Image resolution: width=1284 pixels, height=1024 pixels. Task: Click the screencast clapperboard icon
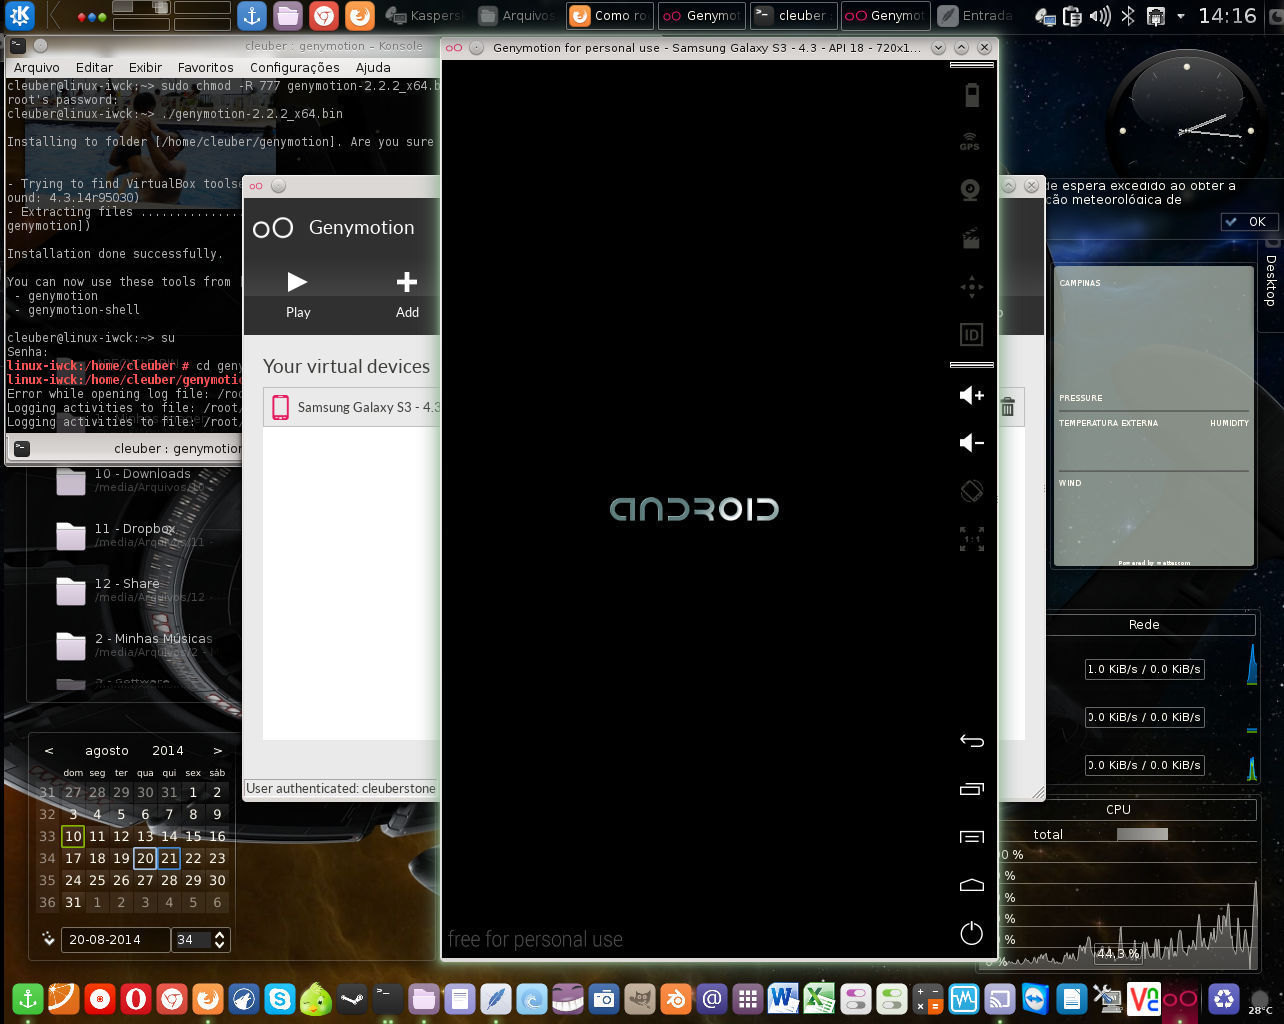pos(970,238)
